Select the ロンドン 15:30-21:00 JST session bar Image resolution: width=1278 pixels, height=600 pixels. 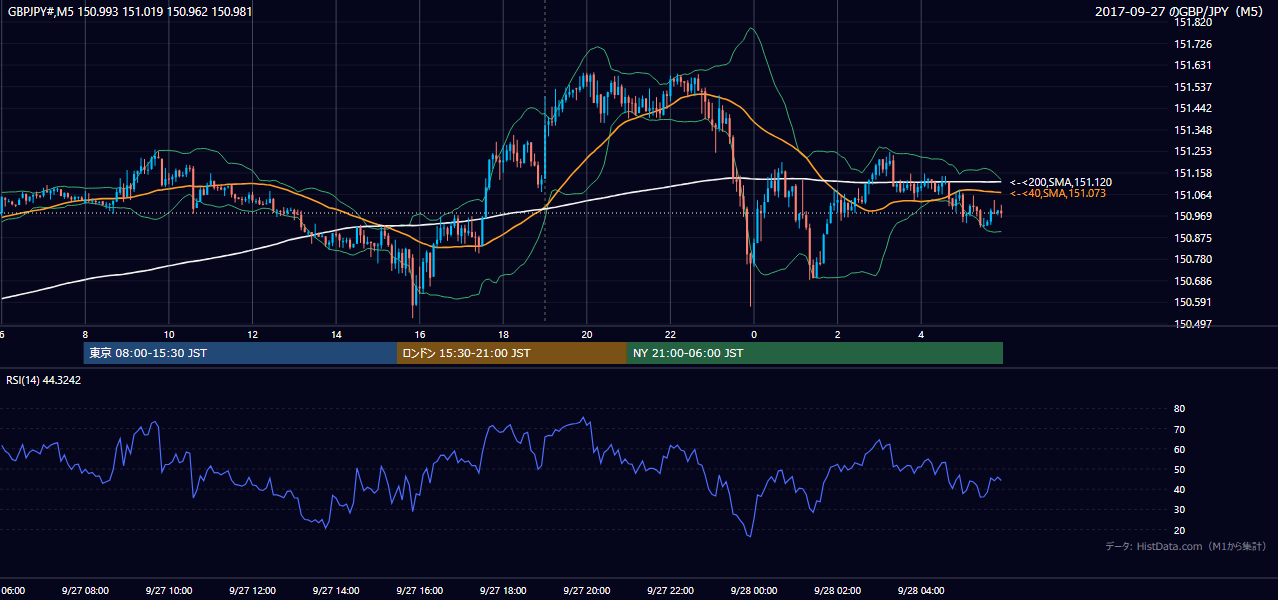click(x=512, y=353)
